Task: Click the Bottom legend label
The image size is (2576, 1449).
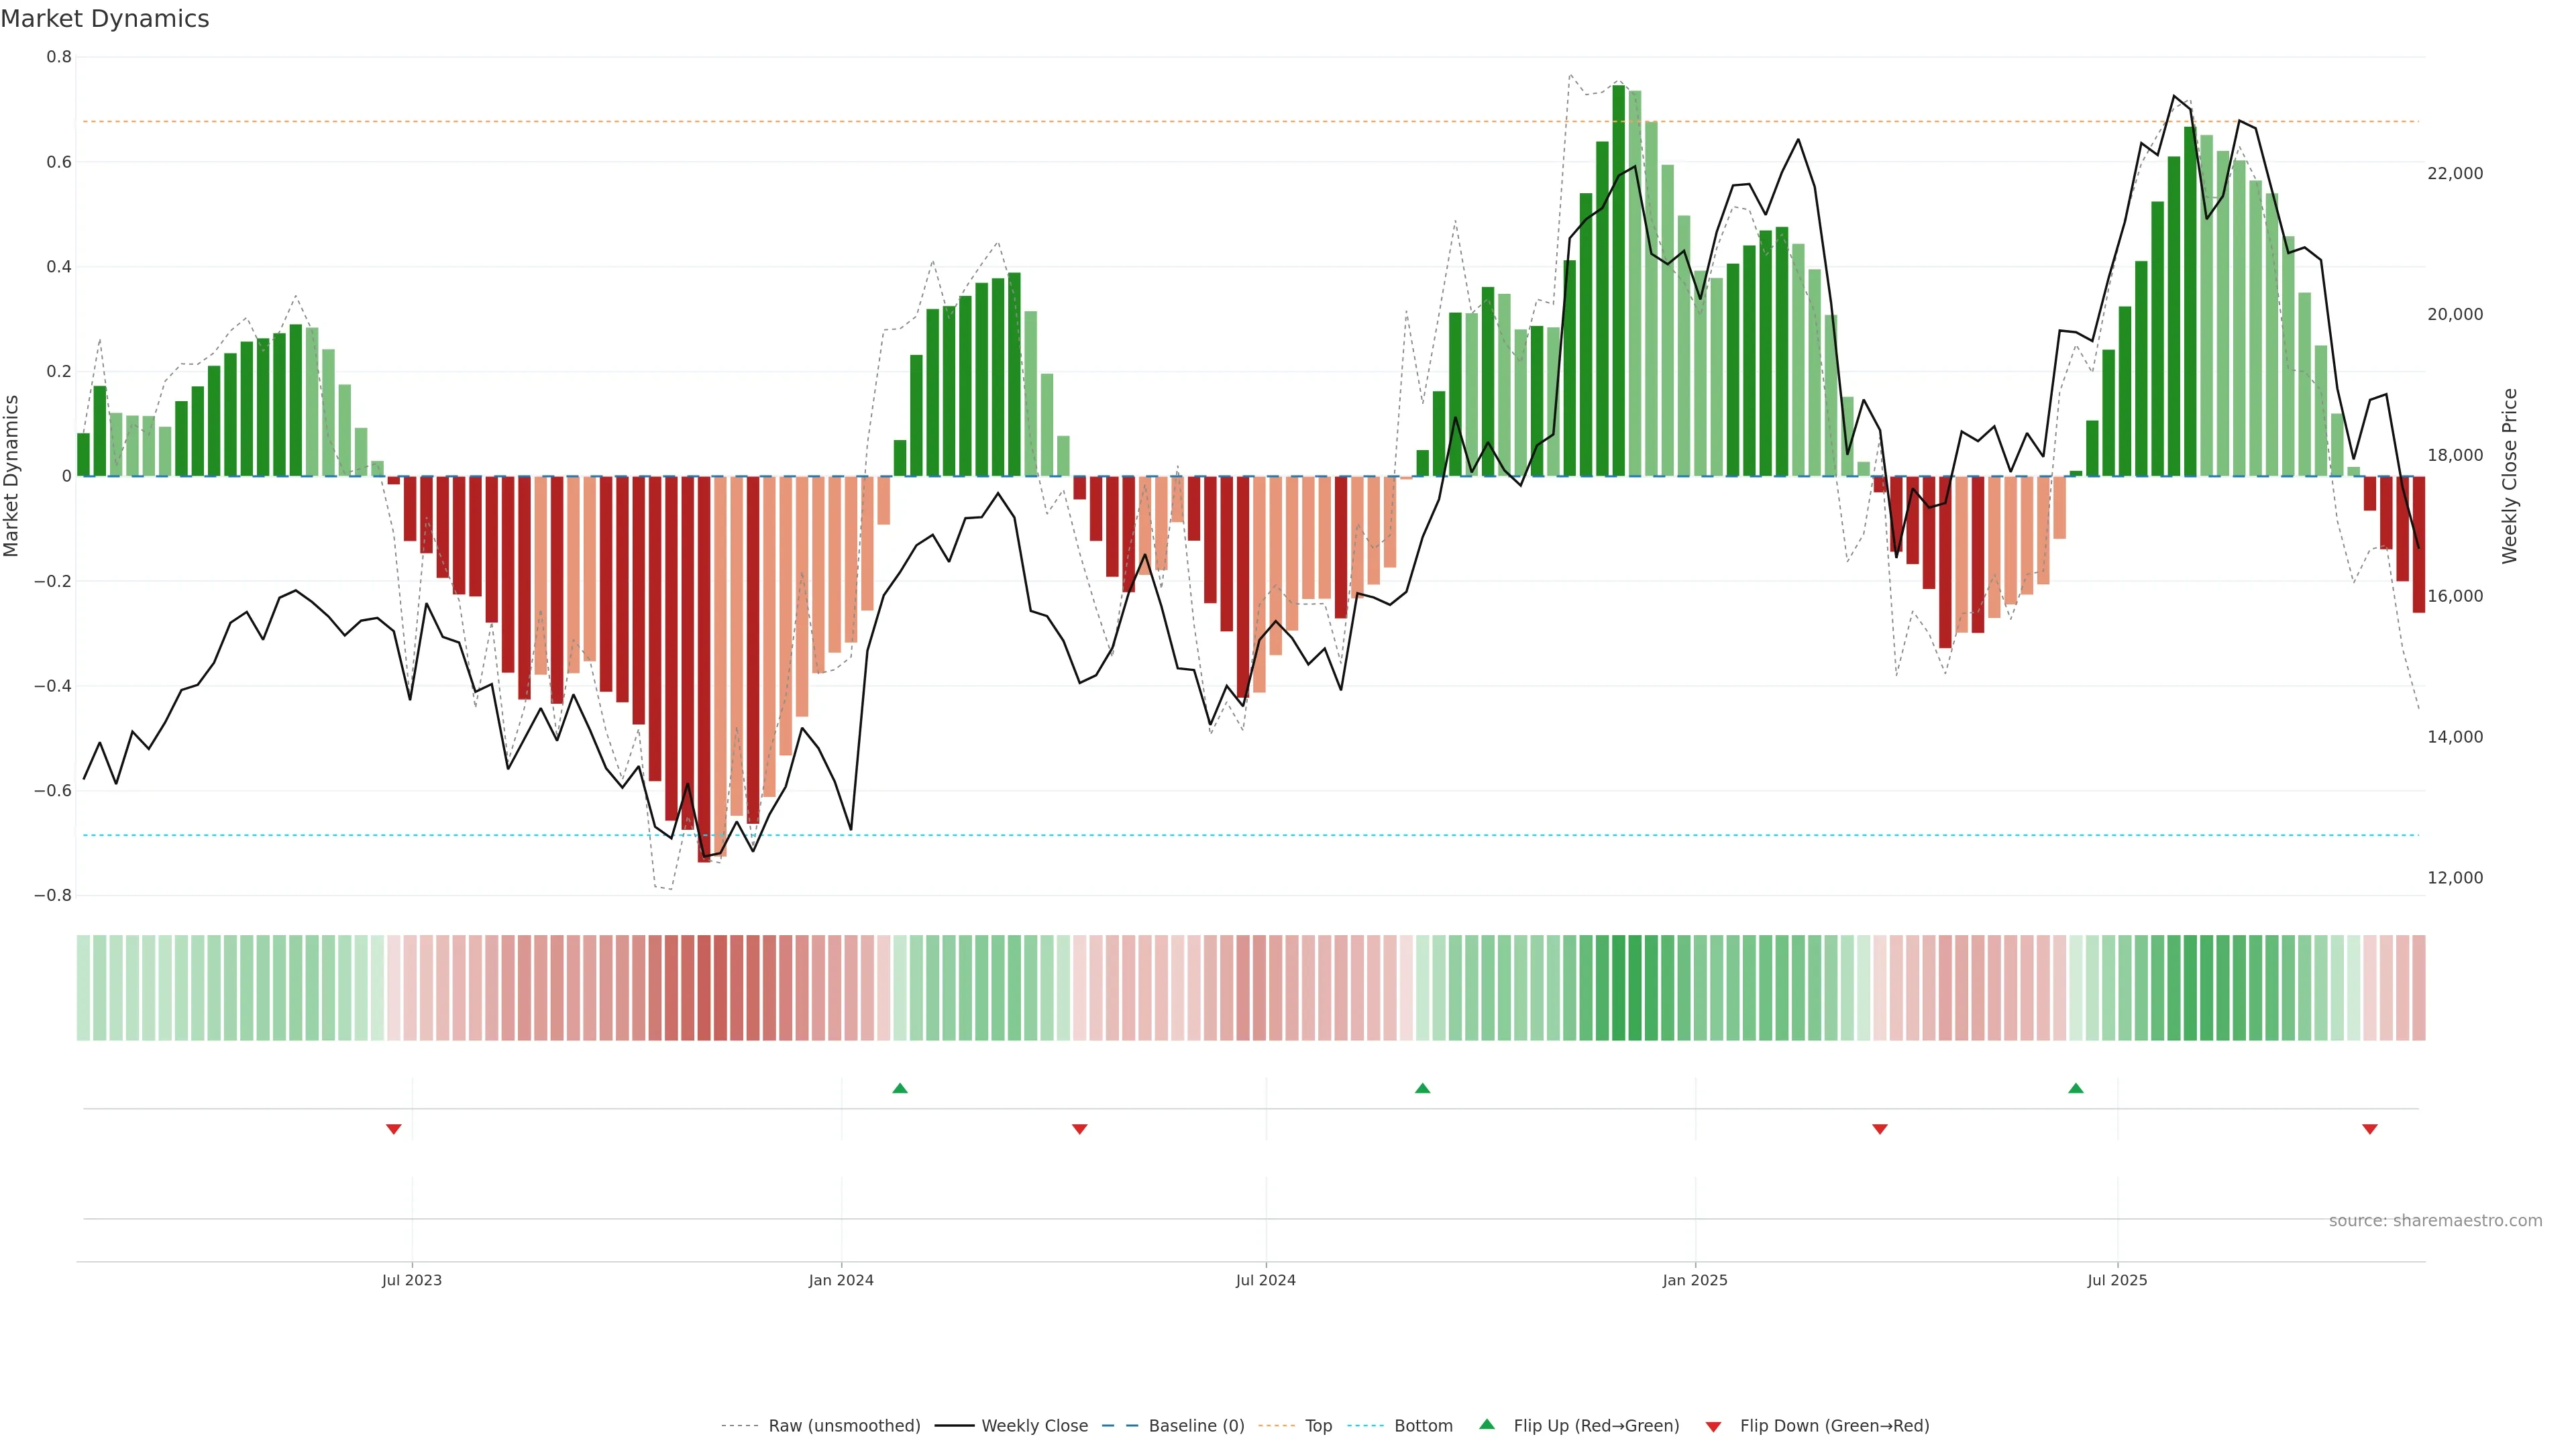Action: (x=1423, y=1426)
